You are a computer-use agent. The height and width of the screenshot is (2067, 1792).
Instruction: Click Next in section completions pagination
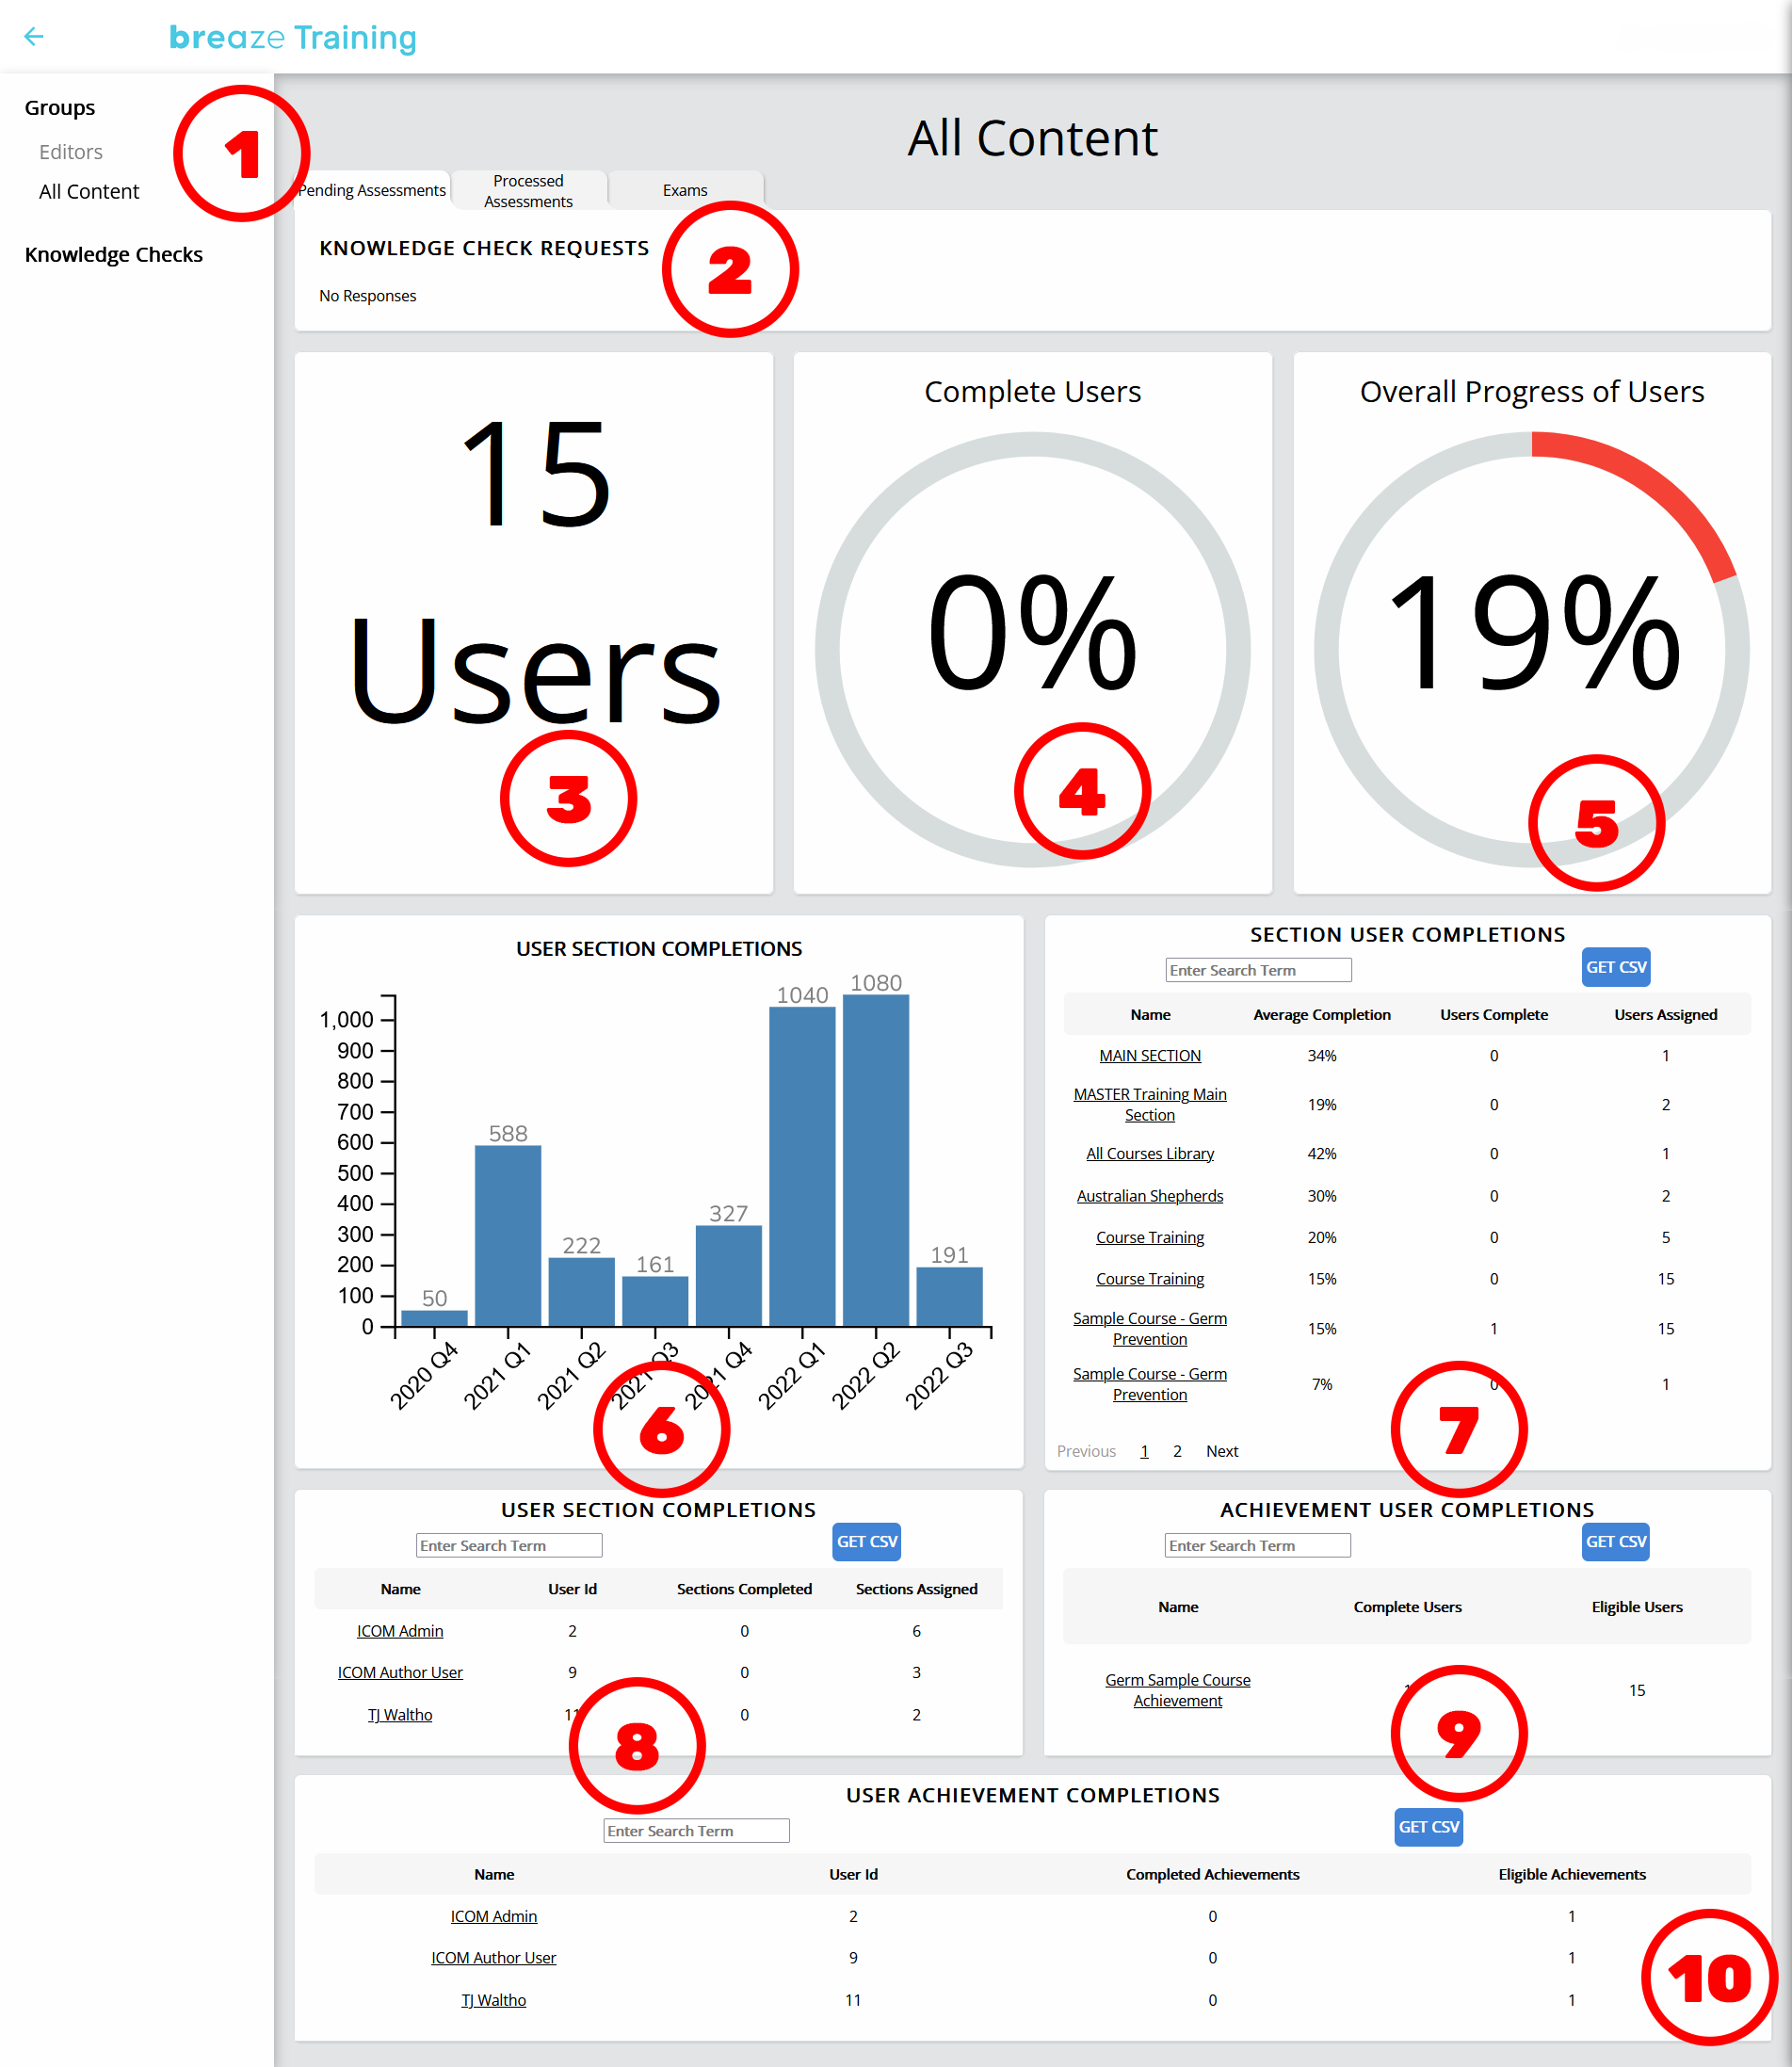point(1222,1451)
